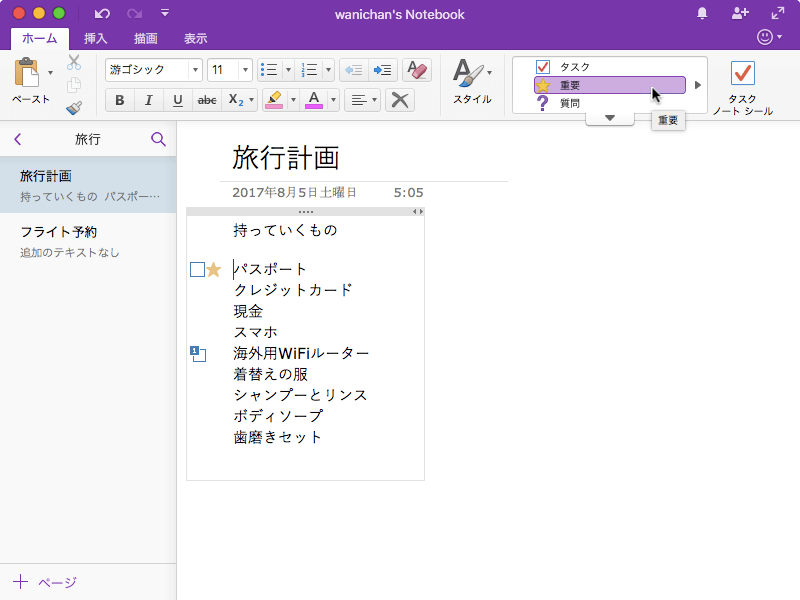
Task: Clear formatting with the eraser icon
Action: 417,70
